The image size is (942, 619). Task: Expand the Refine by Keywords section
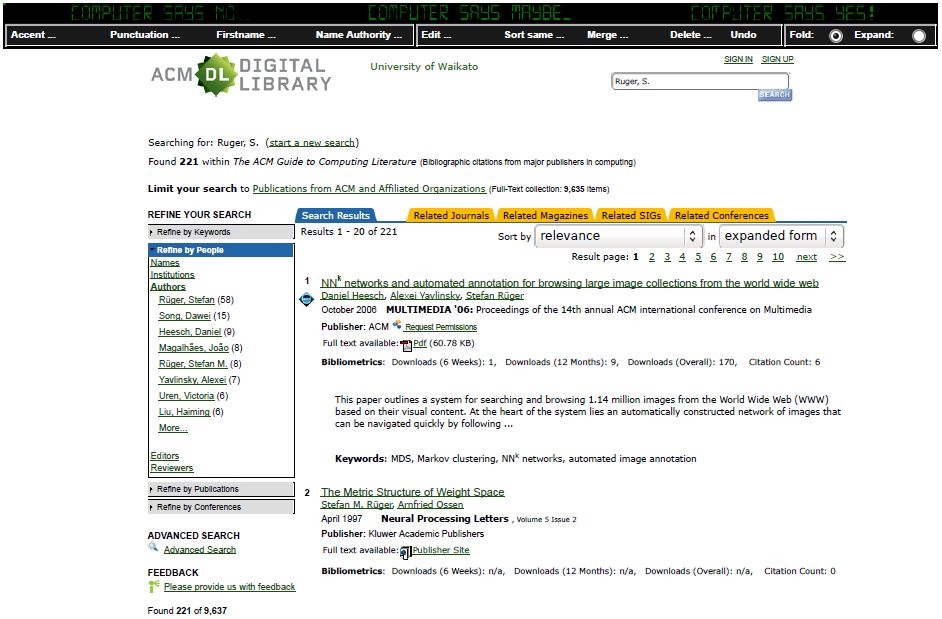tap(220, 232)
